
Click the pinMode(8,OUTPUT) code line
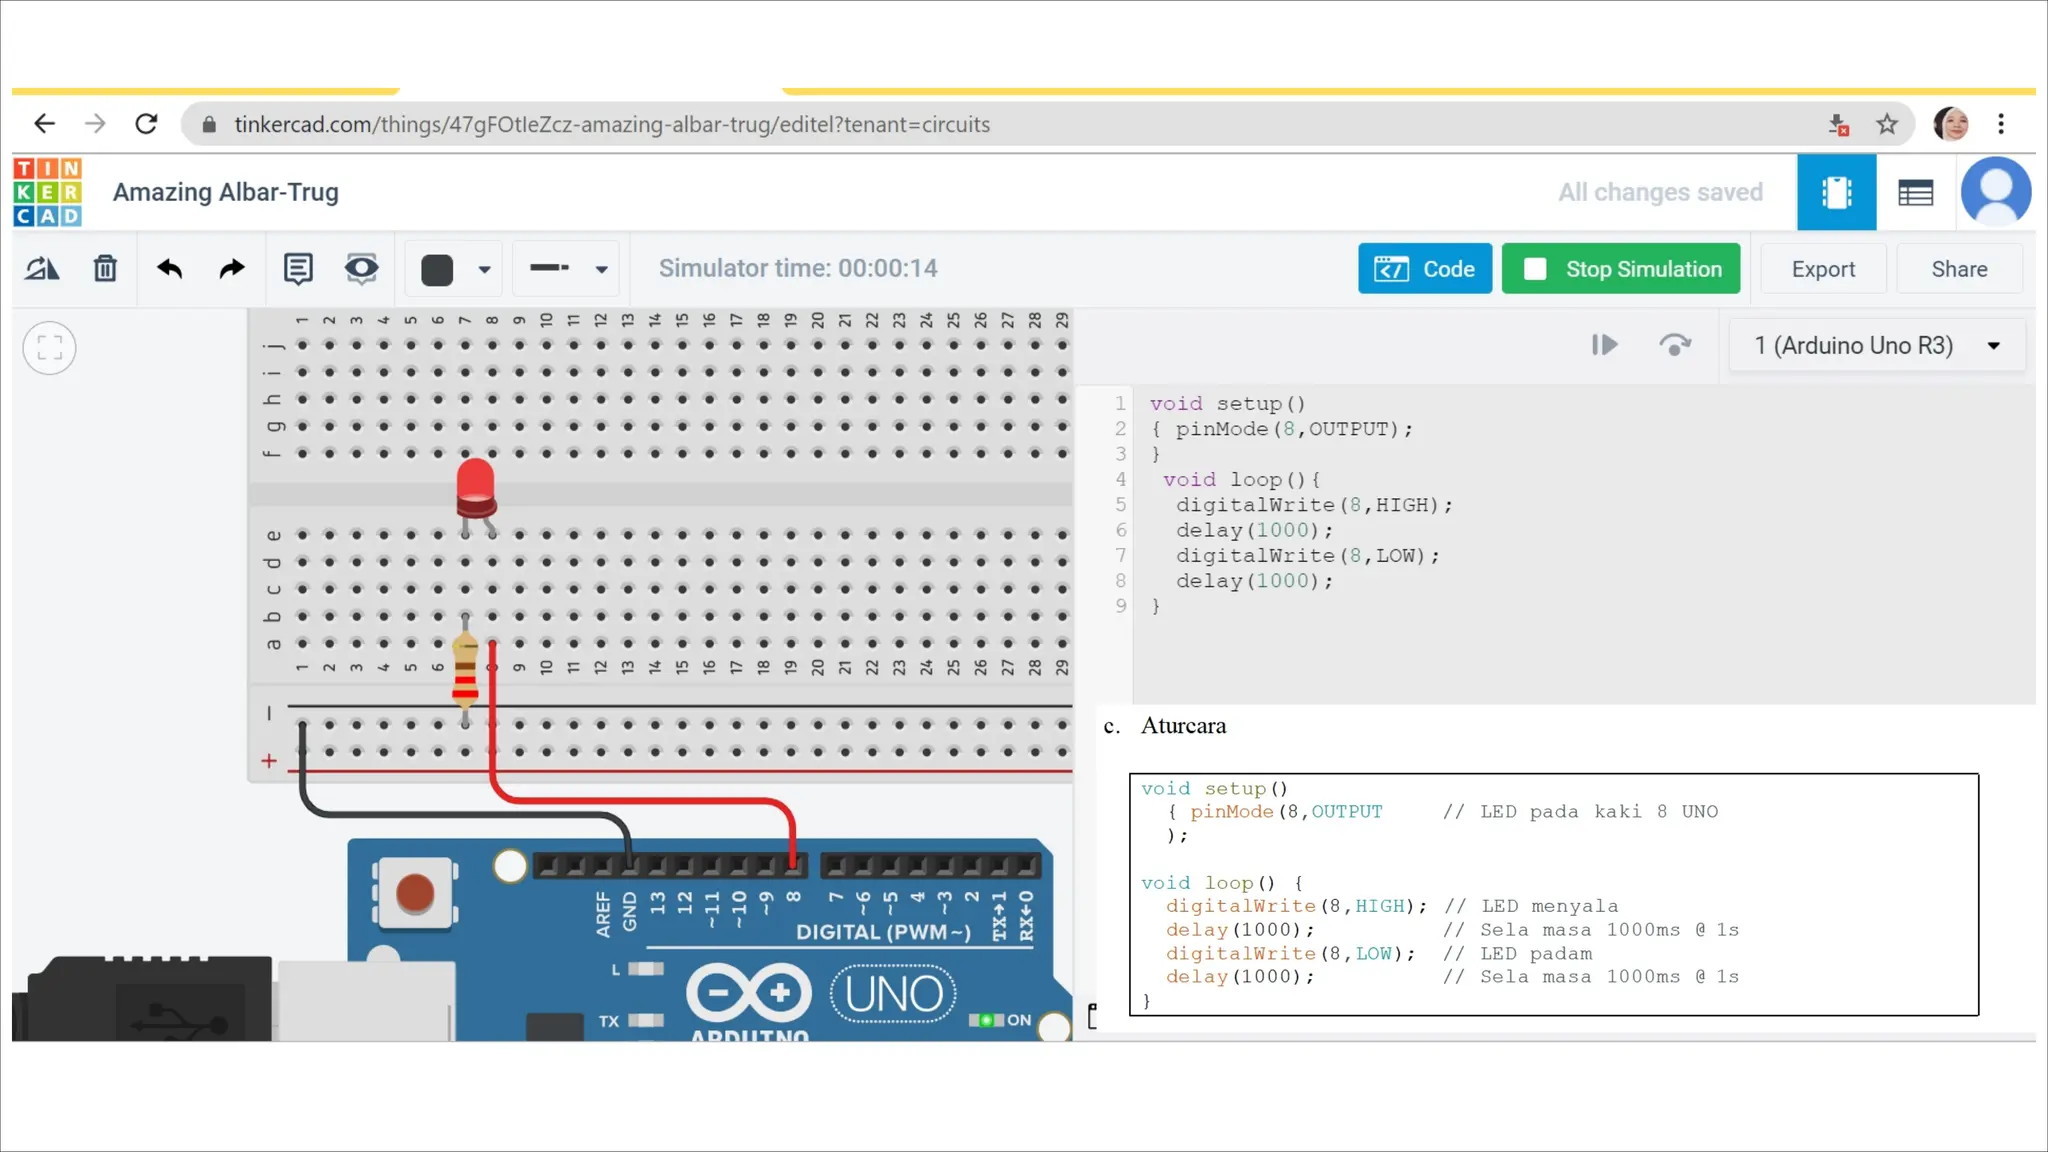point(1294,429)
